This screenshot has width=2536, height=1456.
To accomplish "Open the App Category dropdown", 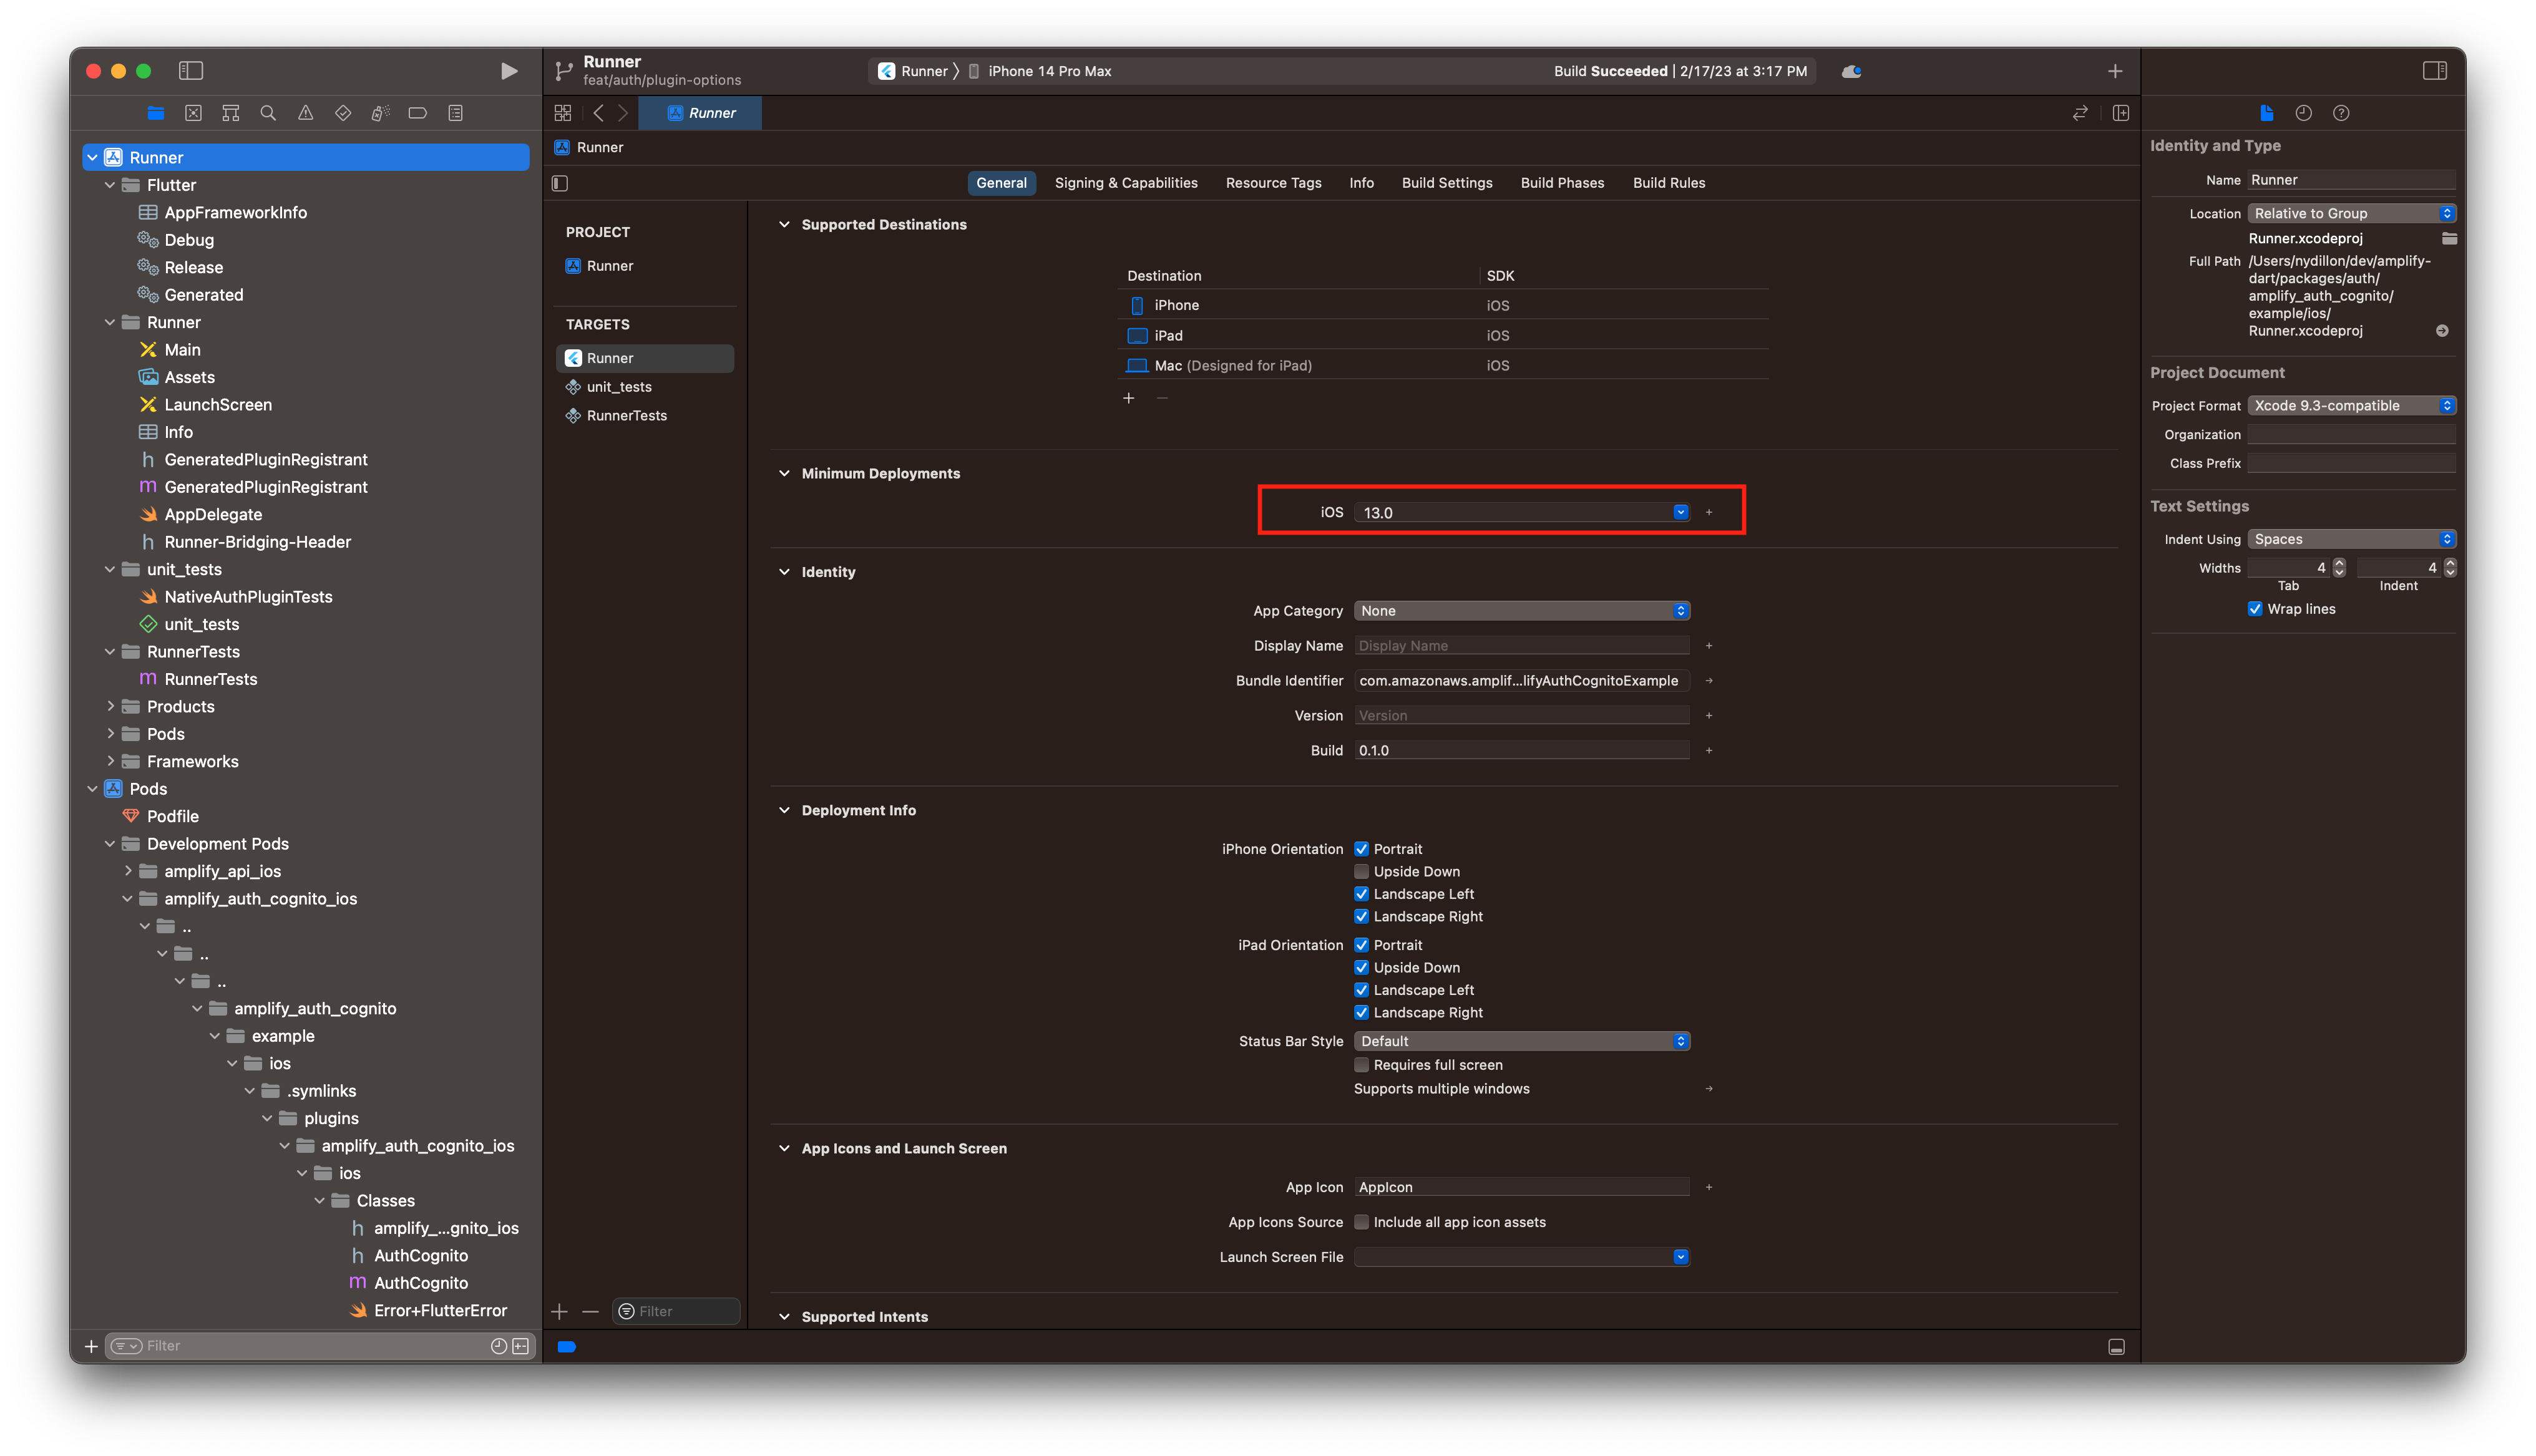I will [x=1681, y=610].
